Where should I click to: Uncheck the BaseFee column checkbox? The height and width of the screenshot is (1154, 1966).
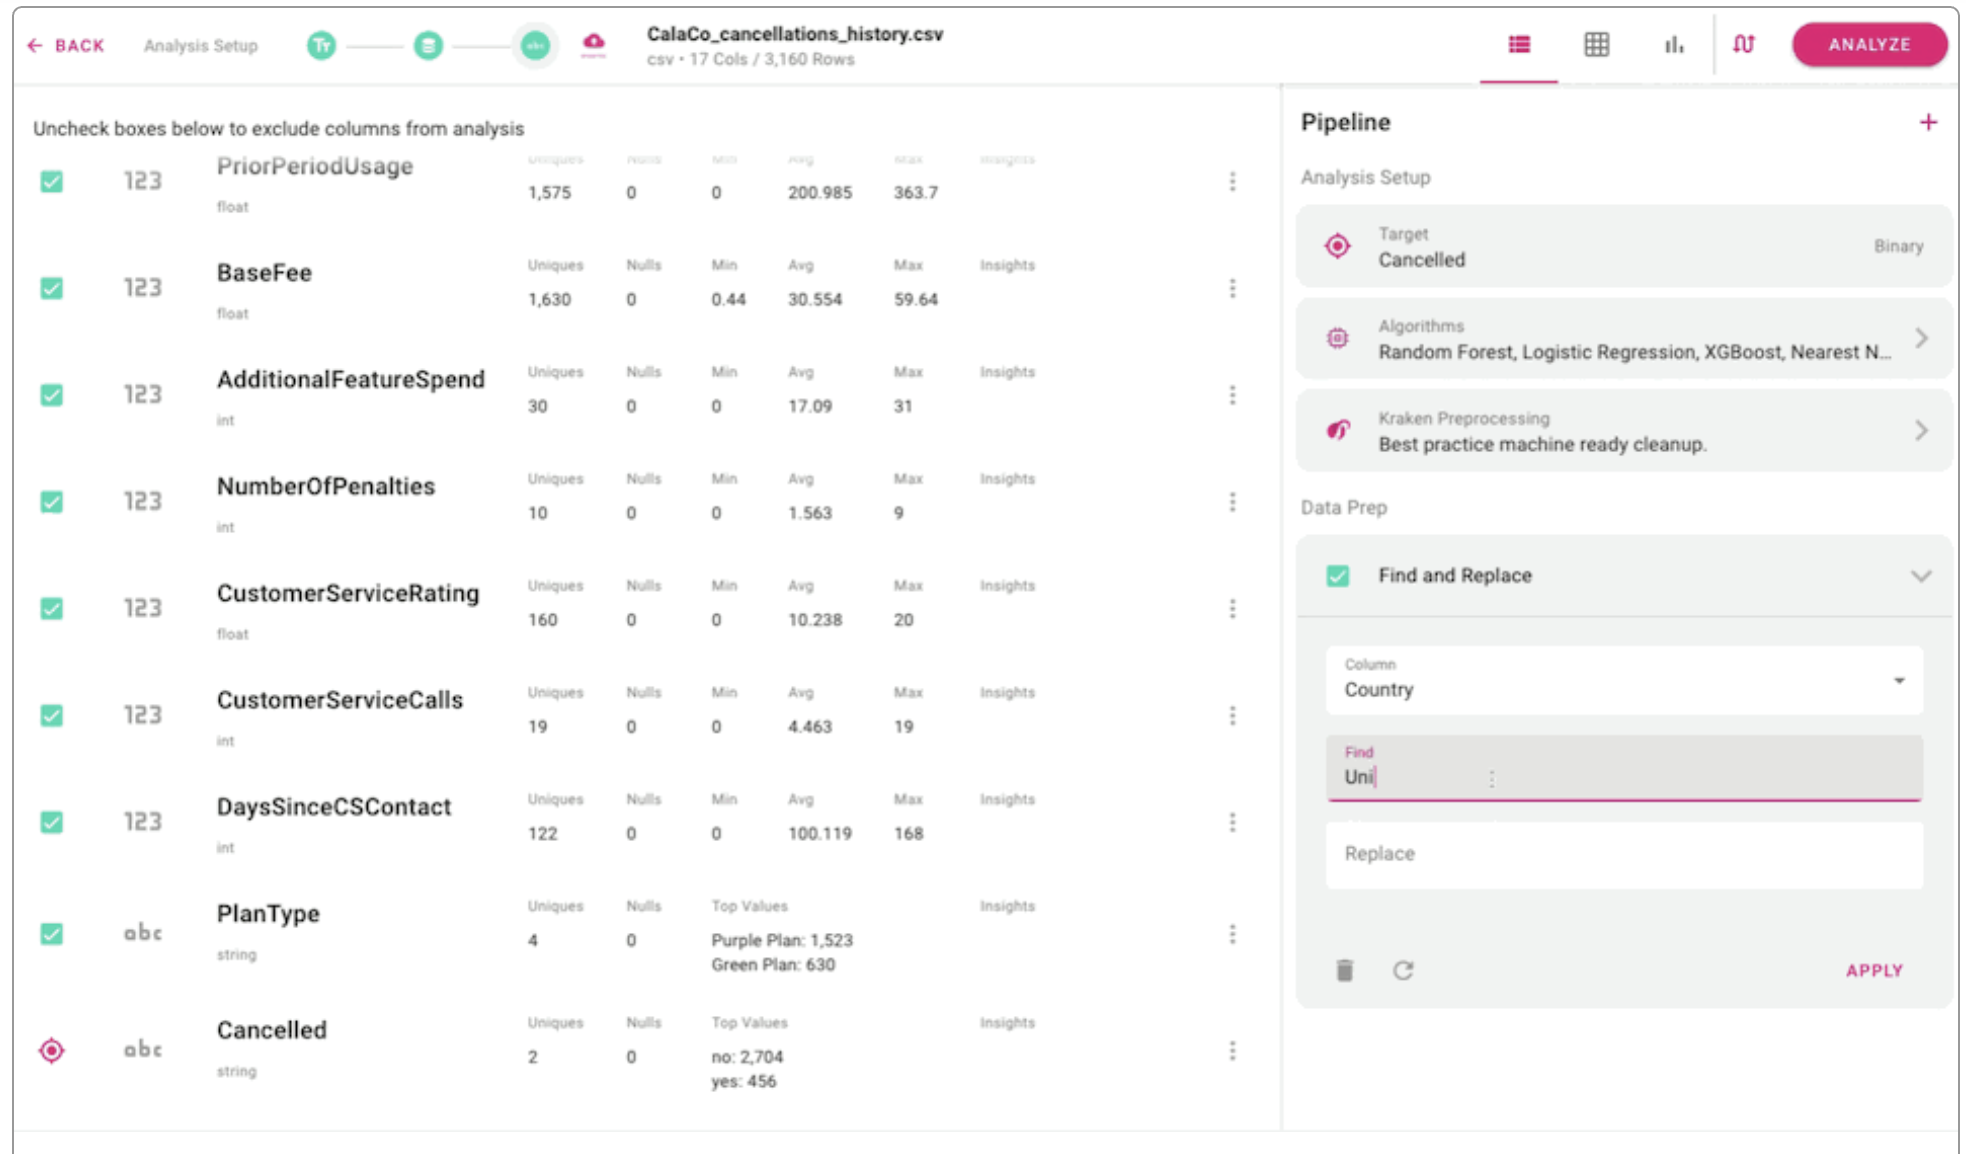[52, 288]
